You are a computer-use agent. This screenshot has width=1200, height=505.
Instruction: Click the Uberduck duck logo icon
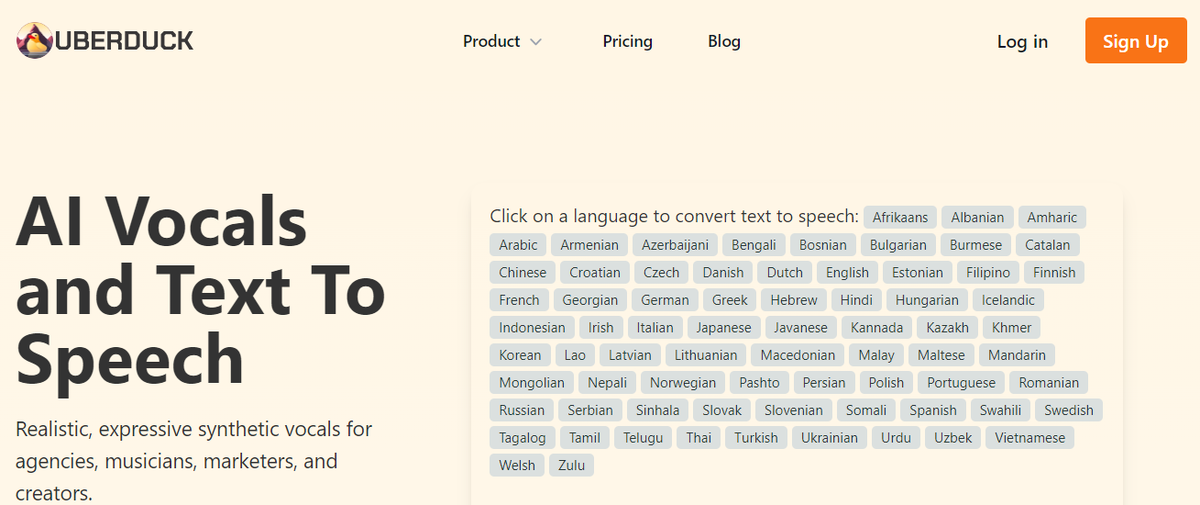[34, 41]
